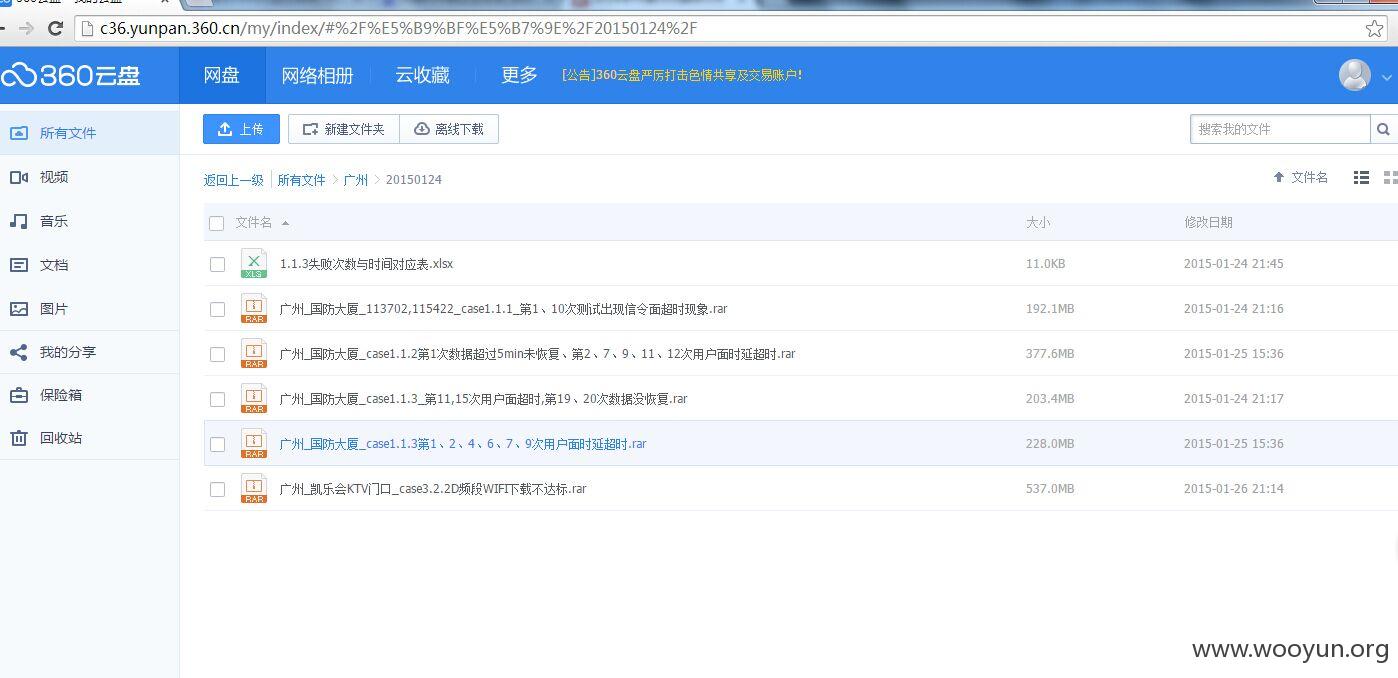Click the 537.0MB size cell
Image resolution: width=1398 pixels, height=678 pixels.
tap(1050, 489)
